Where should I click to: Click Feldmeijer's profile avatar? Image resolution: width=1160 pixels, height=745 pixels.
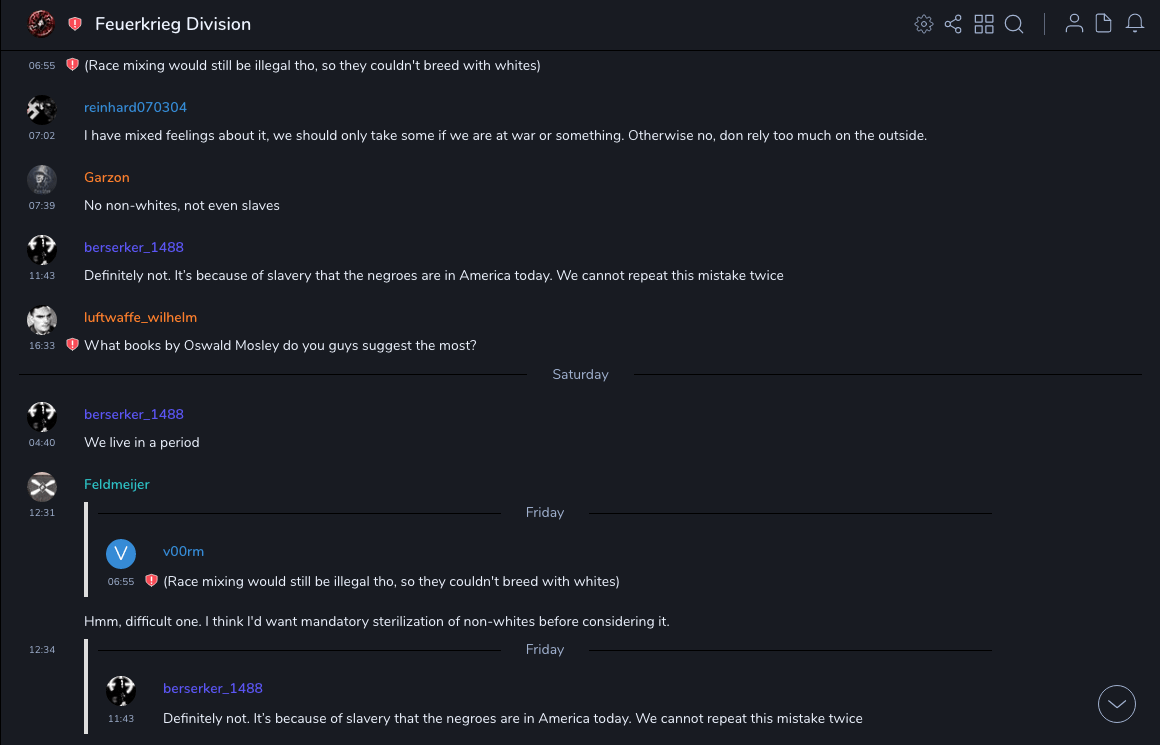point(41,487)
